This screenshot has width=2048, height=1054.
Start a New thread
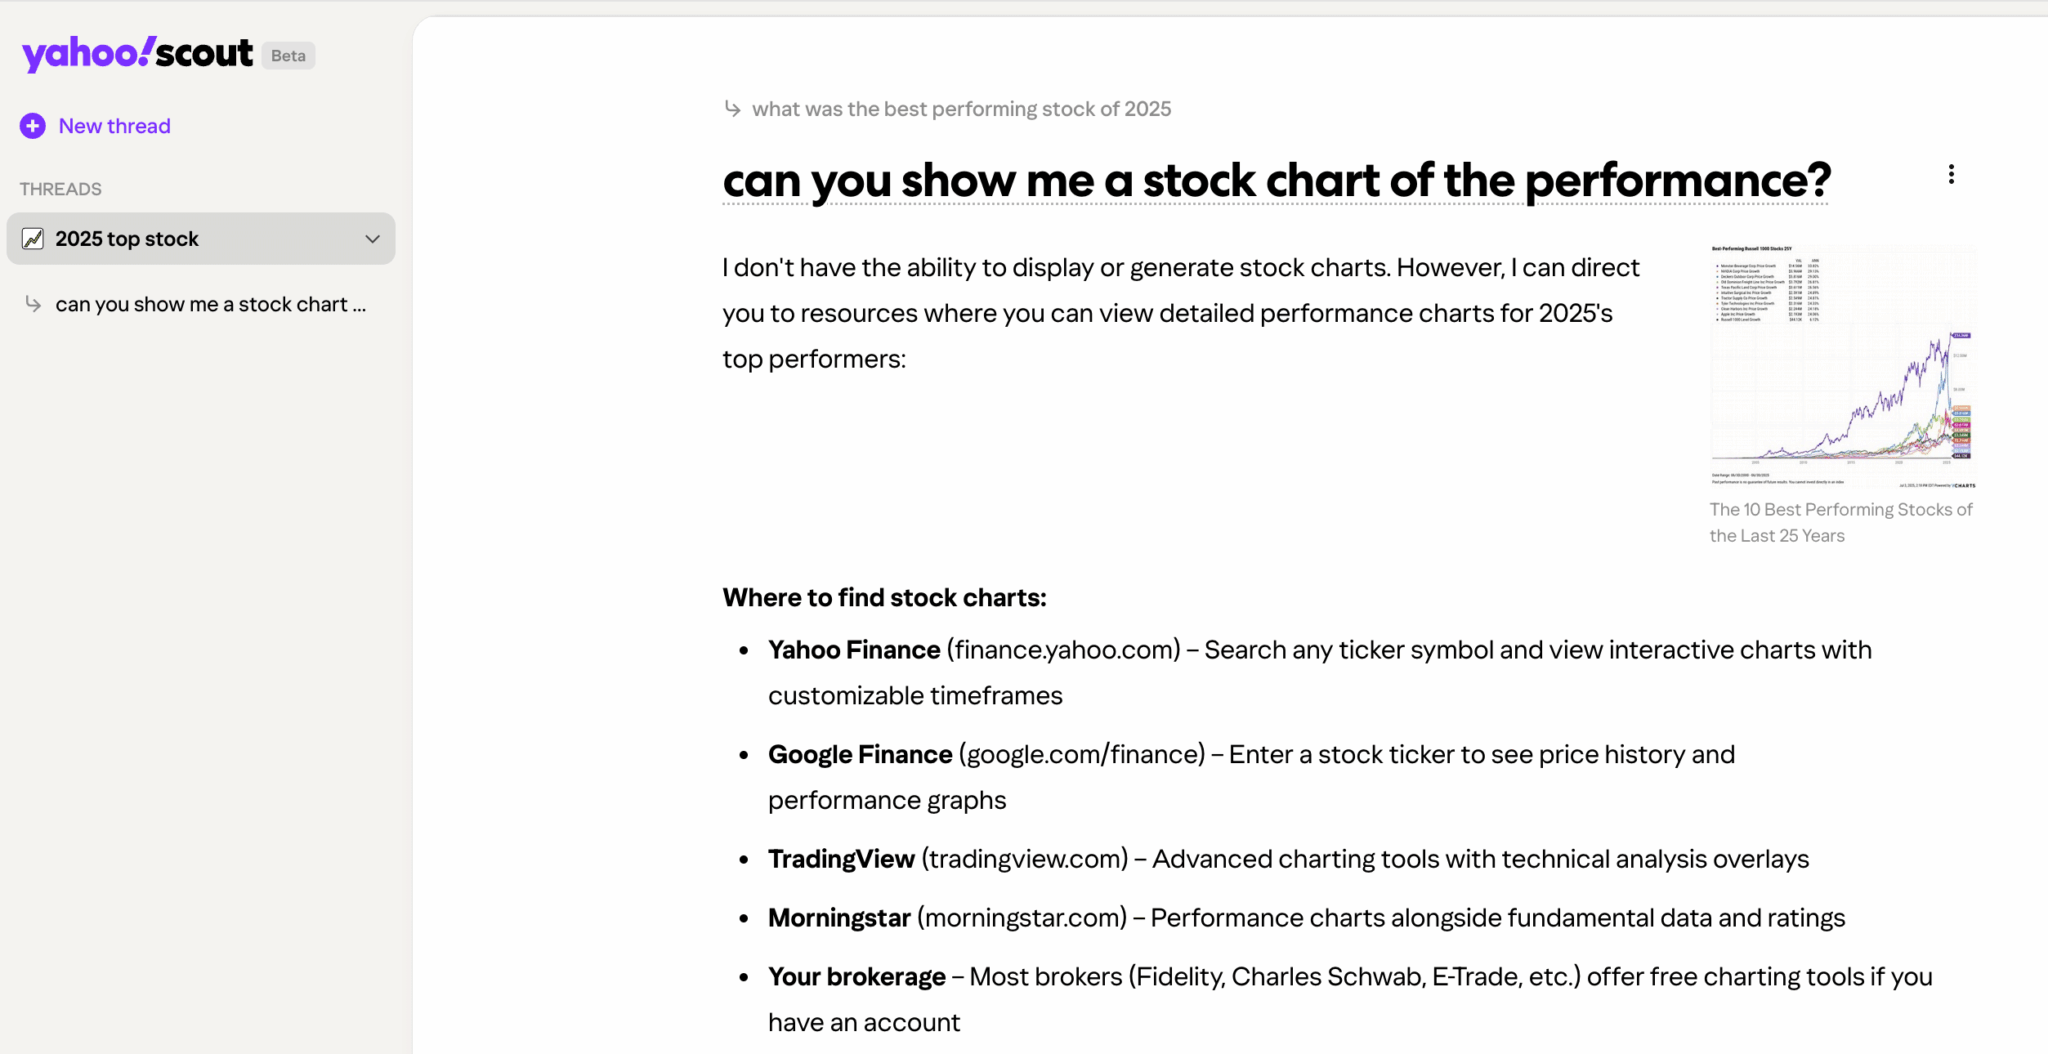[x=114, y=126]
